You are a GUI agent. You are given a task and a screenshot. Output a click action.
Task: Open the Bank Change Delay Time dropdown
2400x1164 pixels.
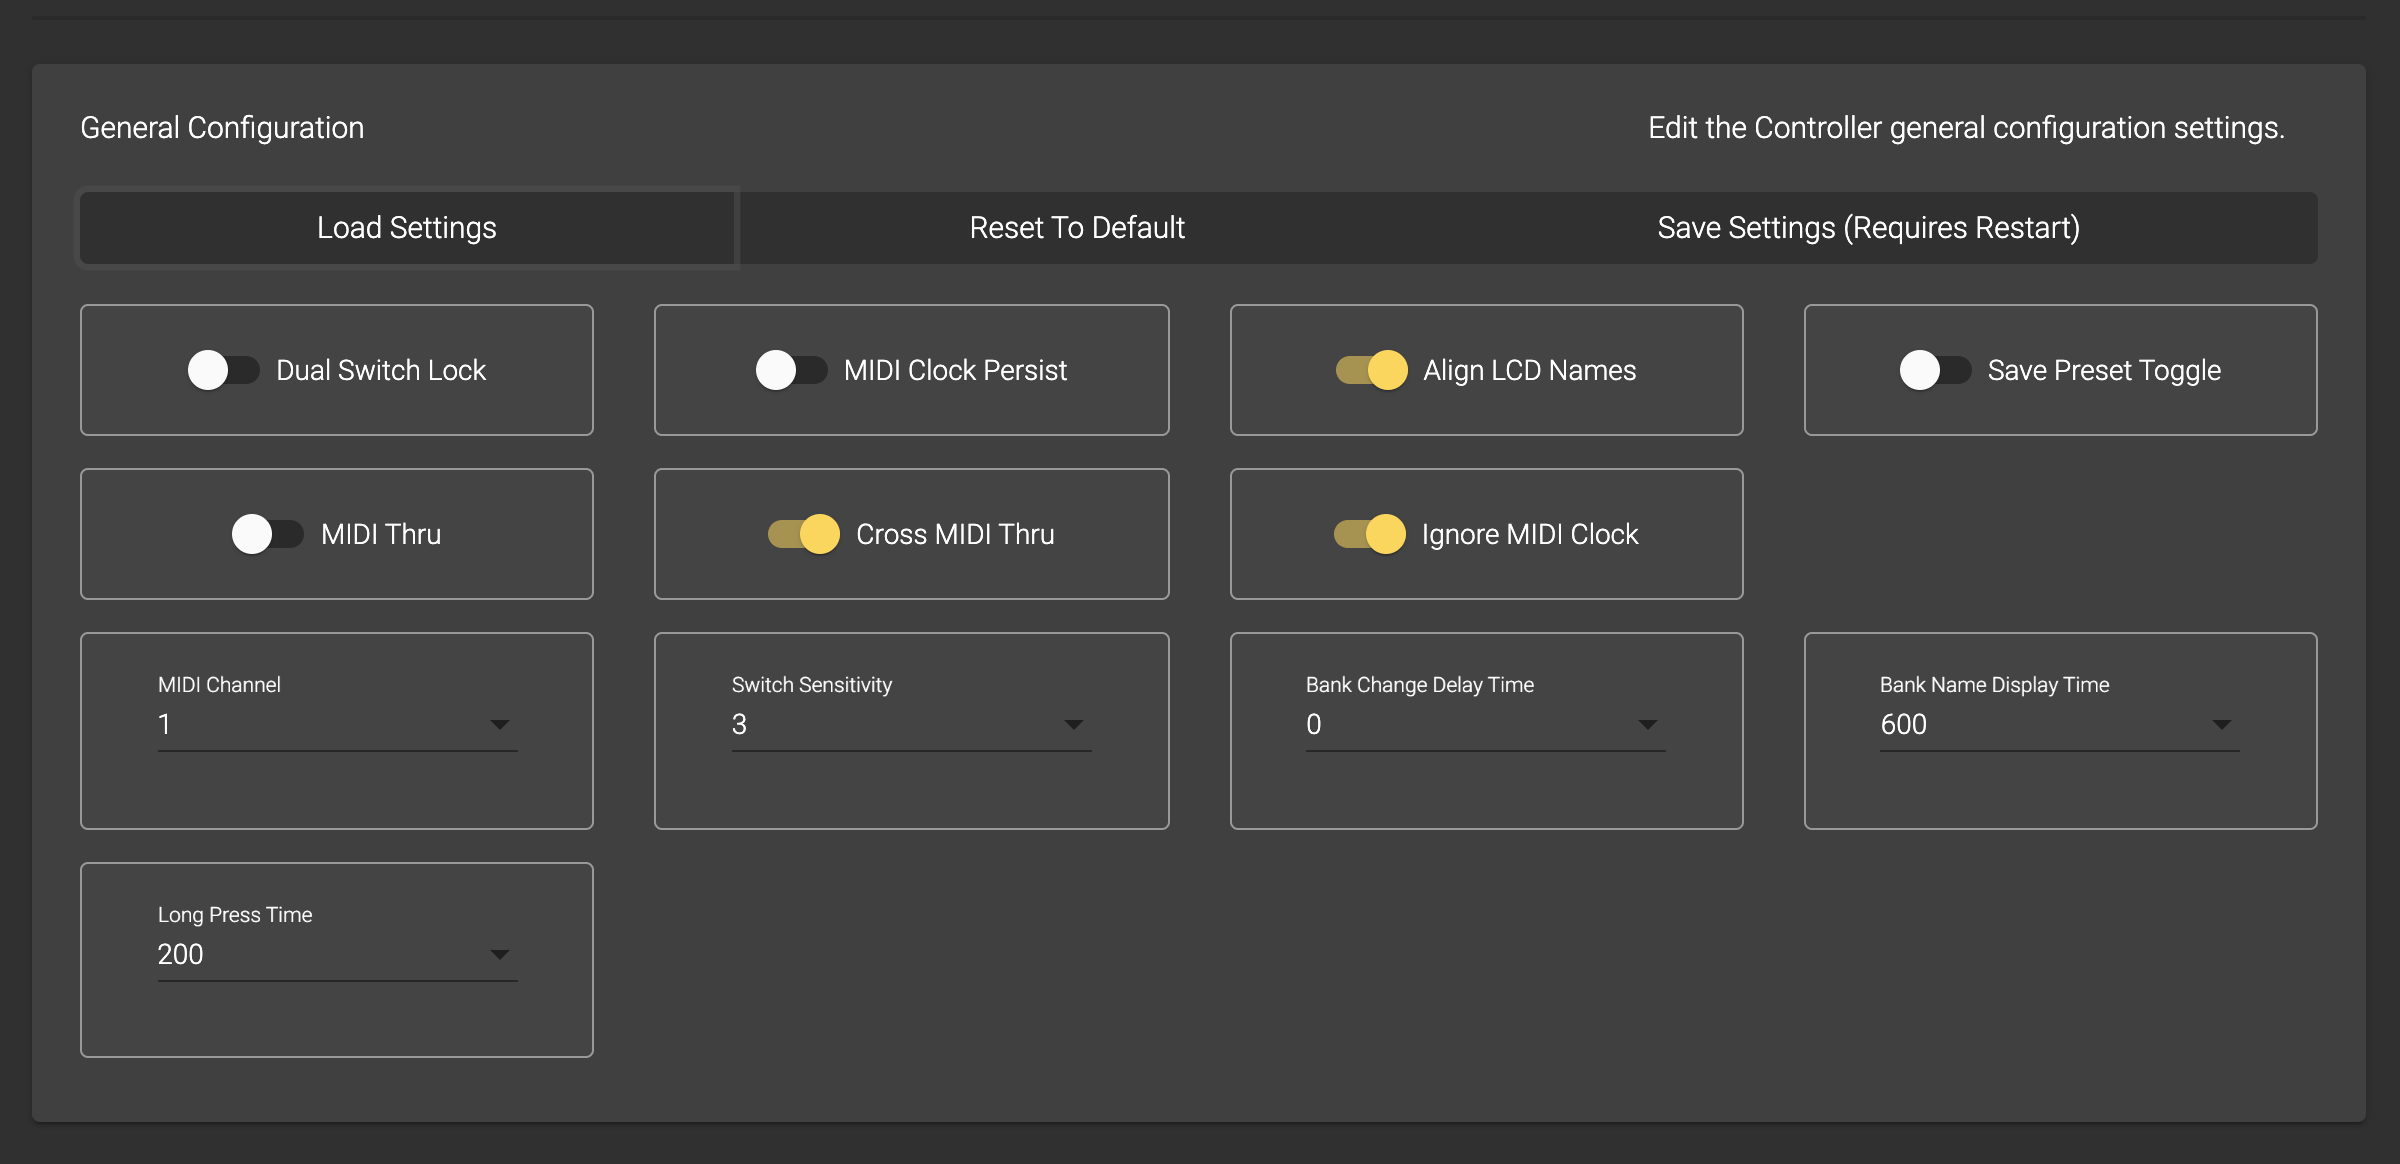[1484, 725]
